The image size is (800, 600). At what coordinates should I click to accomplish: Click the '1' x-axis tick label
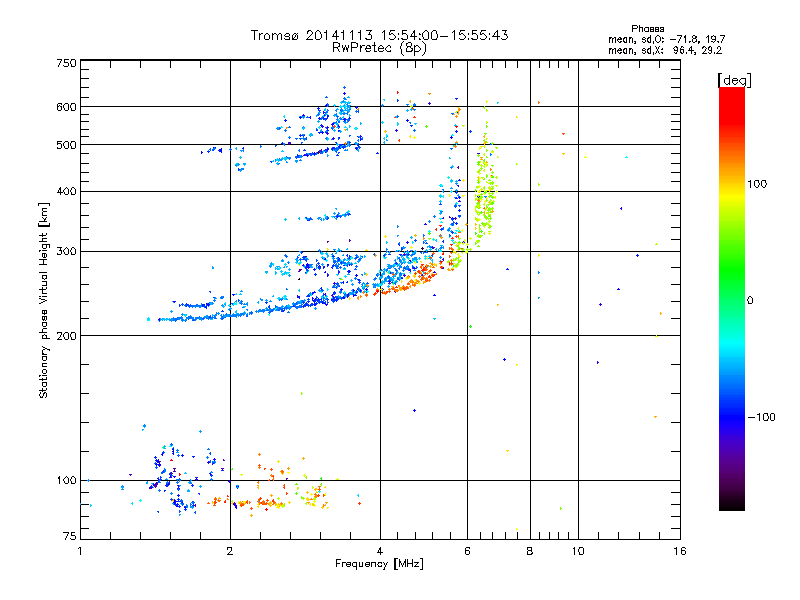click(80, 551)
